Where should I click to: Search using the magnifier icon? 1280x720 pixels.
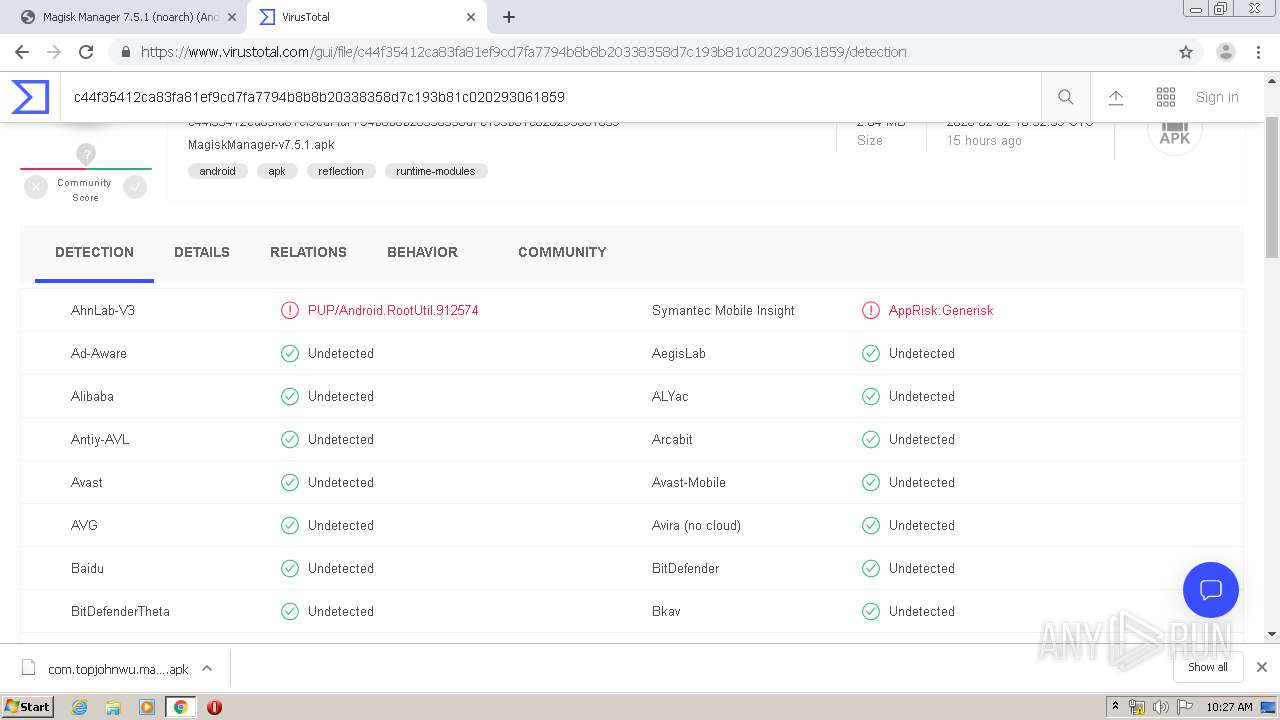1066,97
